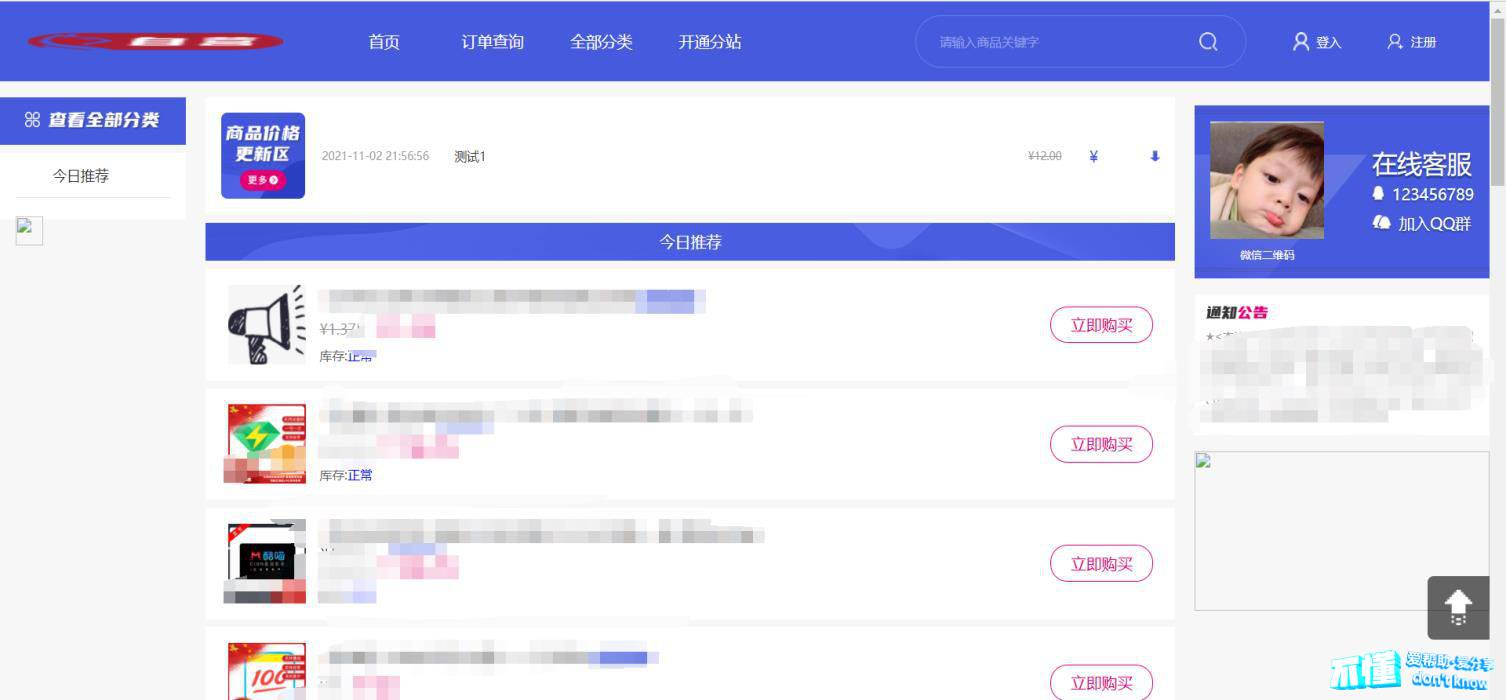Viewport: 1506px width, 700px height.
Task: Click the login user icon
Action: click(1301, 41)
